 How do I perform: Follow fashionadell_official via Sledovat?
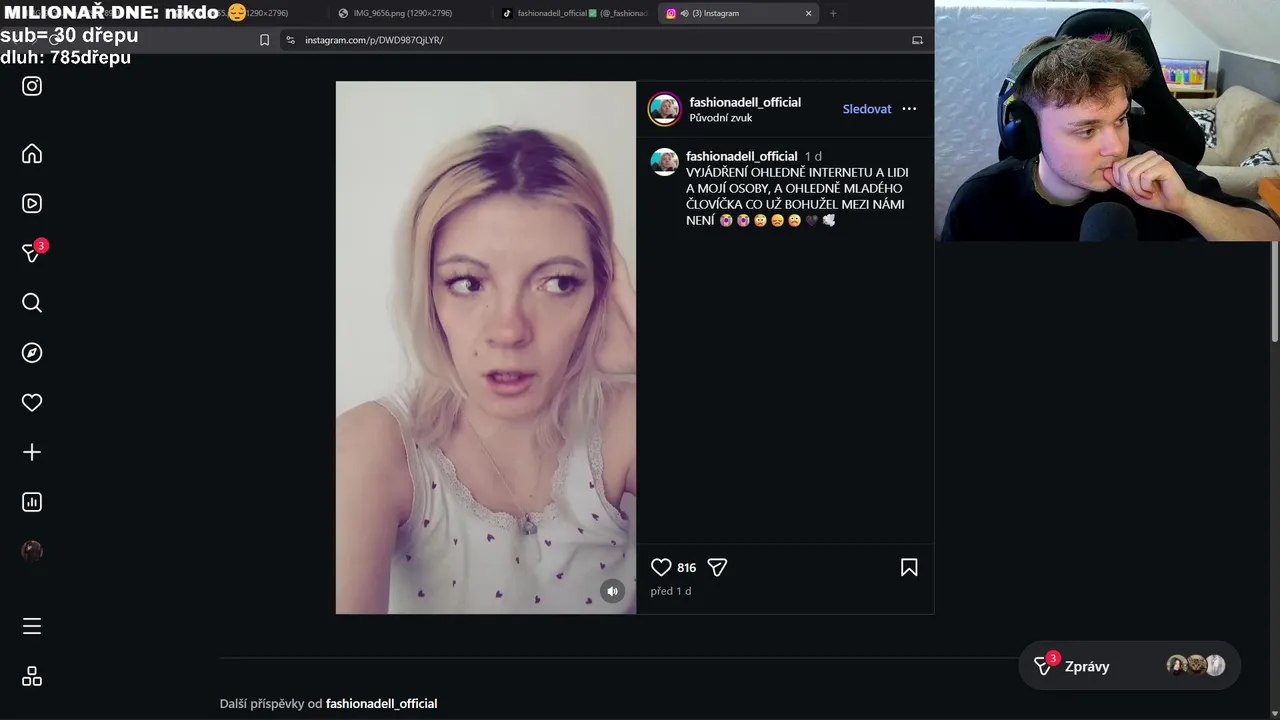(x=867, y=109)
